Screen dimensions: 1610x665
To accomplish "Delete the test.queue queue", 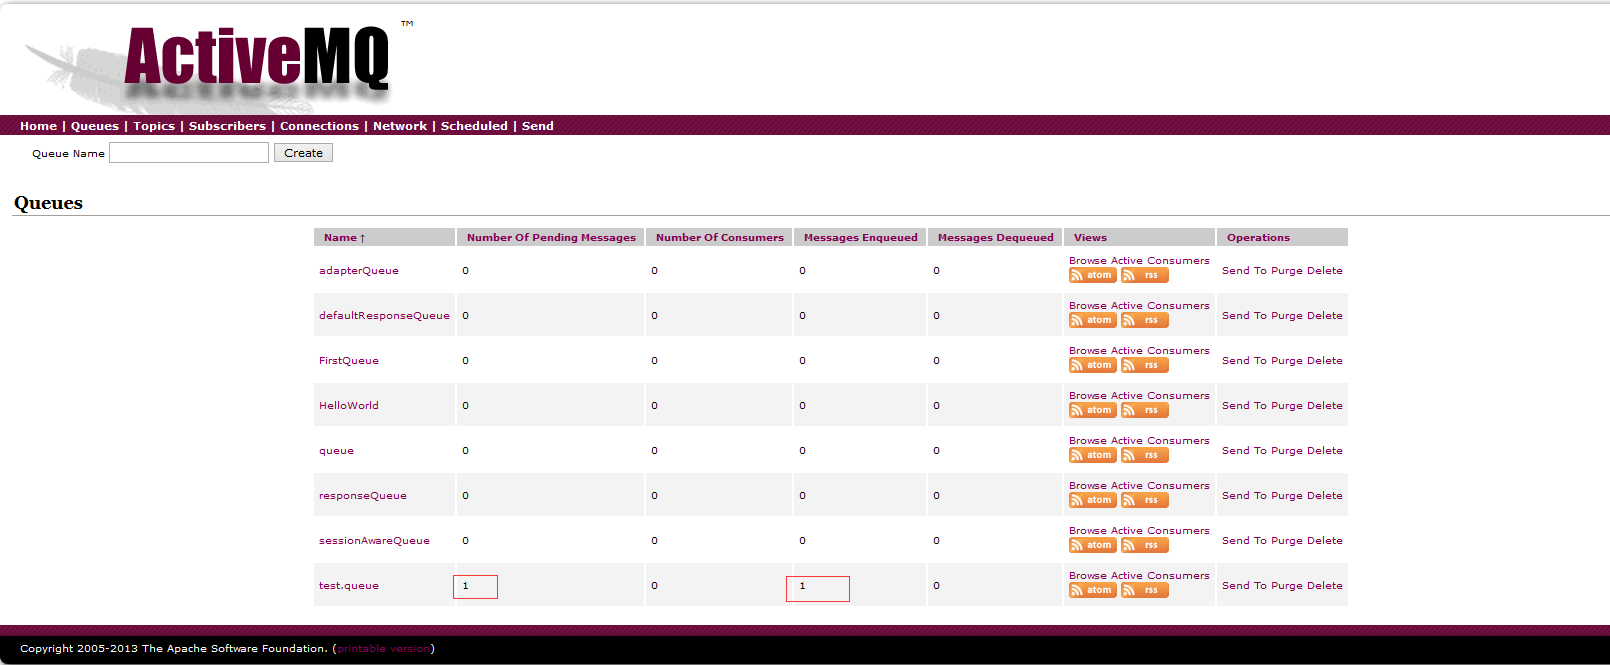I will click(1325, 586).
